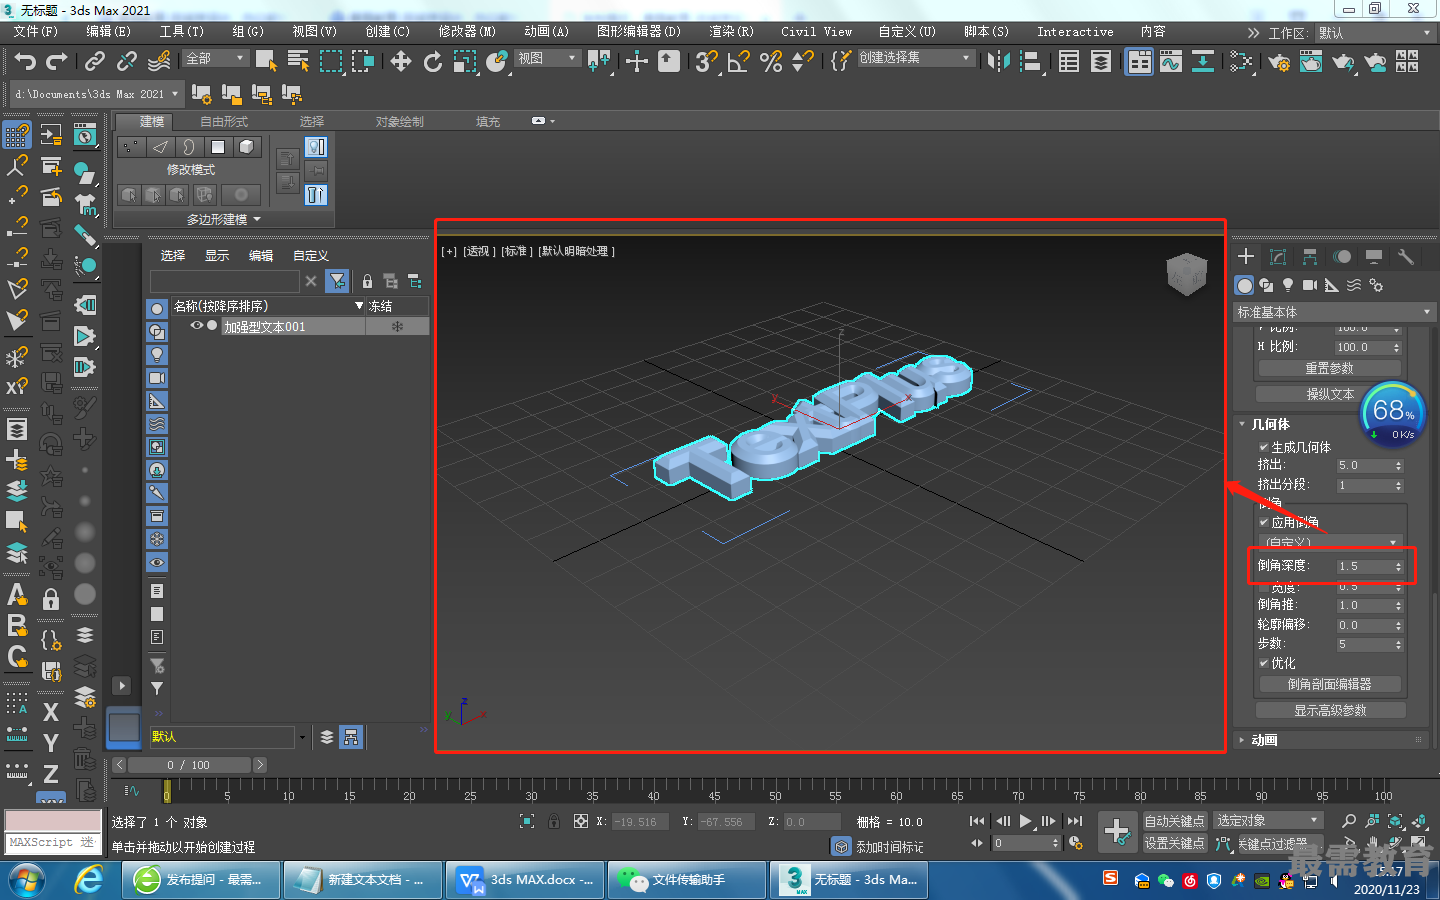The image size is (1440, 900).
Task: Open the project path dropdown d:\Documents\3ds Max 2021
Action: (x=97, y=94)
